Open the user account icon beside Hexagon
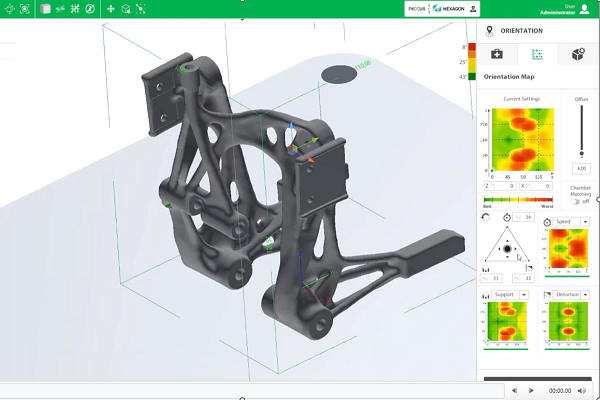Image resolution: width=600 pixels, height=400 pixels. click(x=473, y=9)
